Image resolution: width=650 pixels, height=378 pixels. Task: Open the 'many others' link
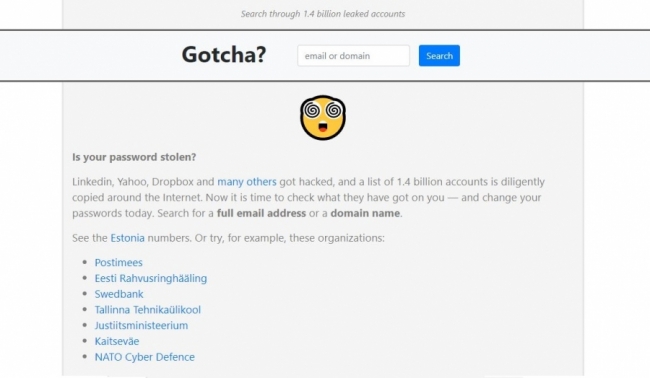[x=247, y=182]
